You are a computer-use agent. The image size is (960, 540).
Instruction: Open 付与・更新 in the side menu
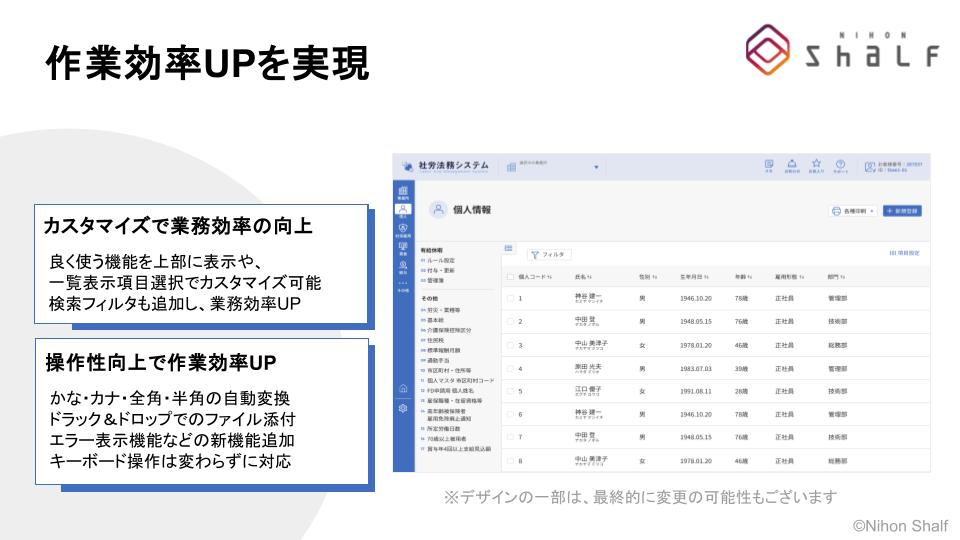pyautogui.click(x=441, y=270)
